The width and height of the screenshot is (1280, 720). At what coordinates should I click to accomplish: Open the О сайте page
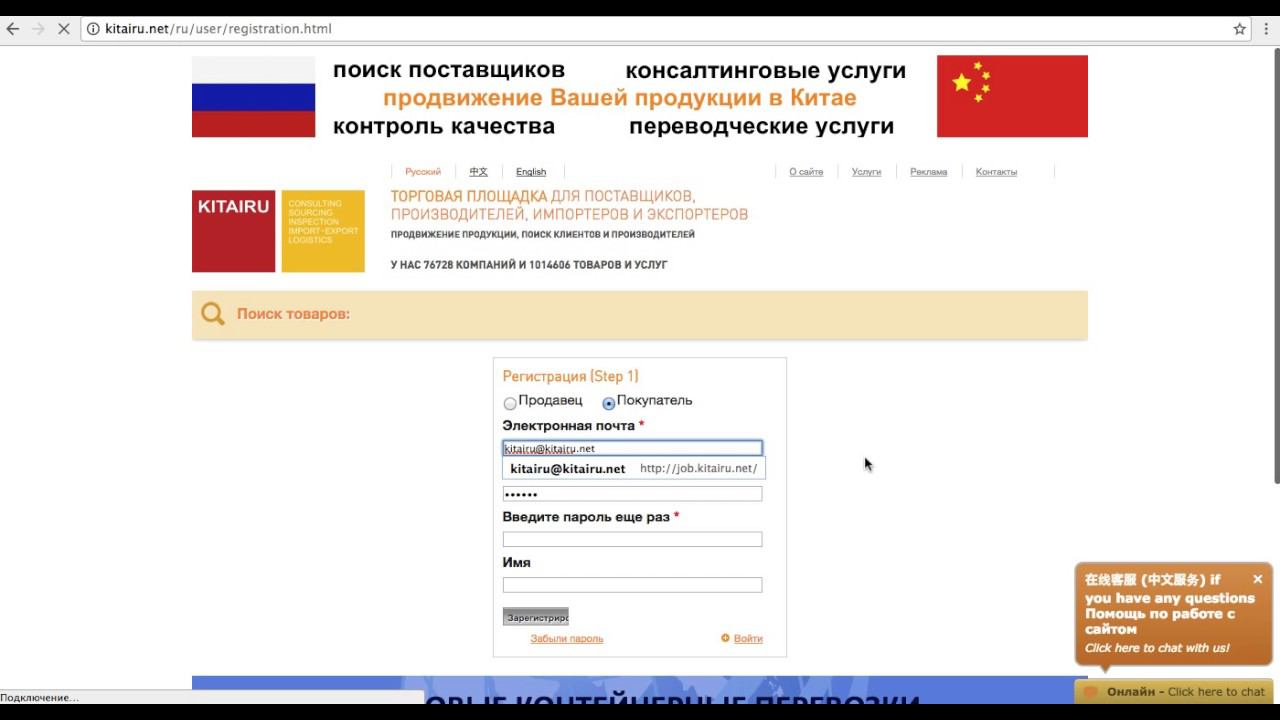point(806,172)
